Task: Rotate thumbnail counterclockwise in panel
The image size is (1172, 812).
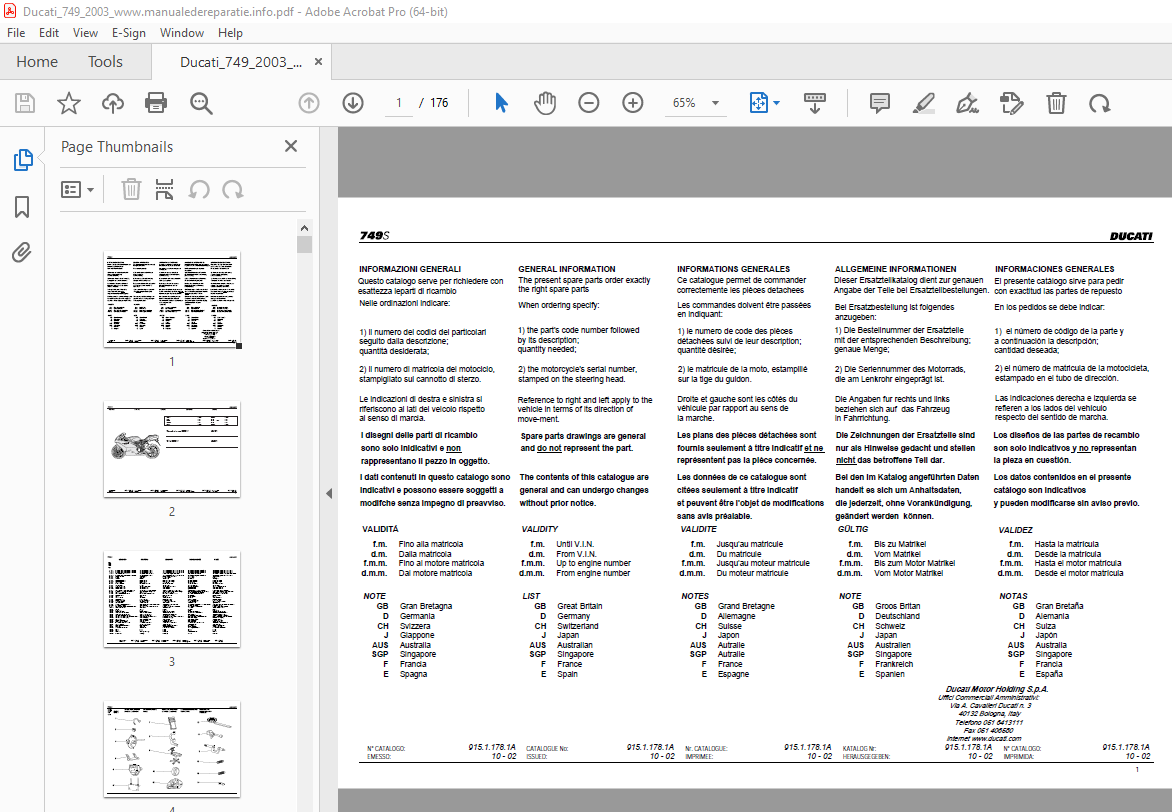Action: (x=199, y=189)
